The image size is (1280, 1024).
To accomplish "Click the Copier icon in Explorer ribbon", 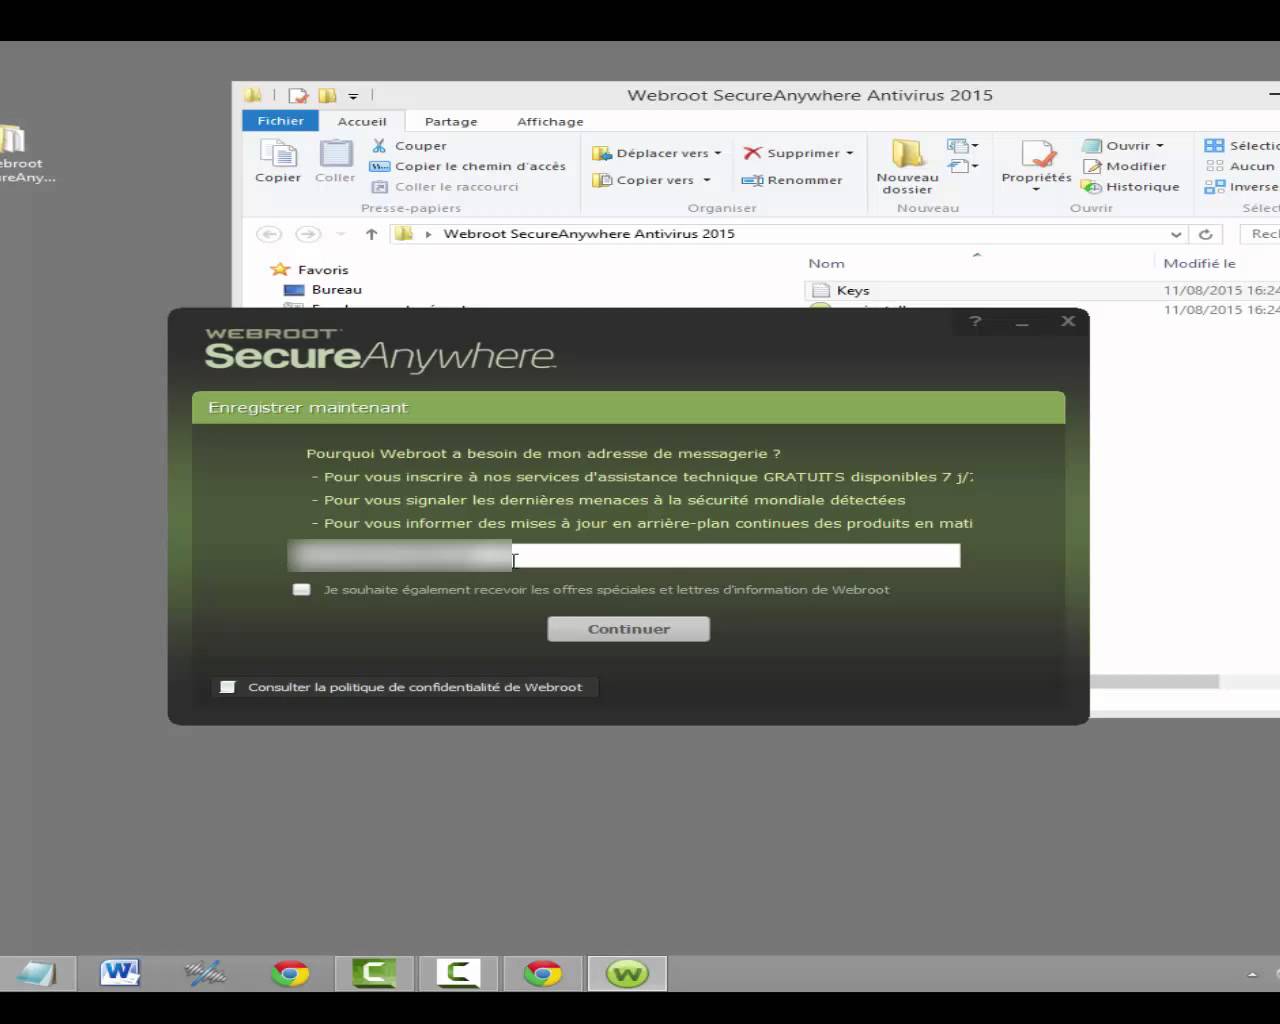I will [278, 160].
